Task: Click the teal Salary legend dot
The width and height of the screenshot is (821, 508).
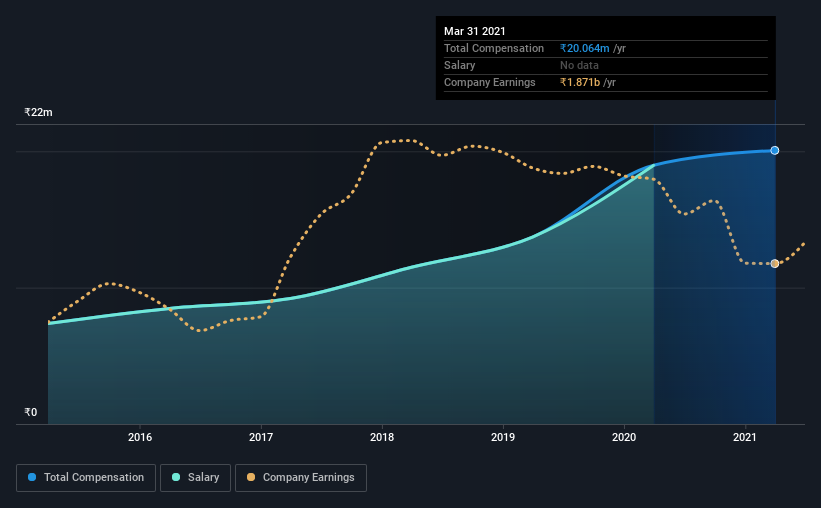Action: tap(176, 477)
